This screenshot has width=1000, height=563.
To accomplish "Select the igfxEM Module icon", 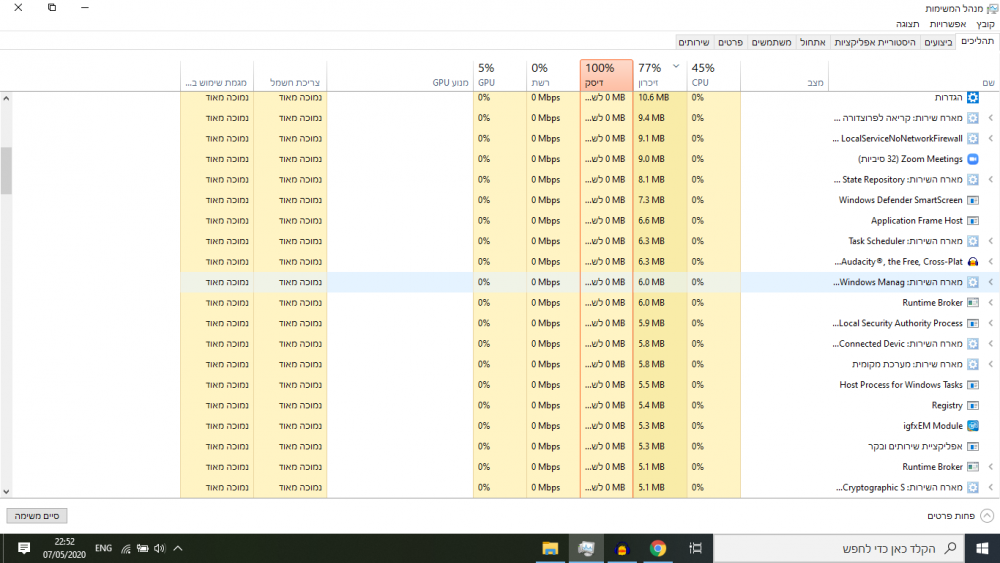I will click(973, 426).
